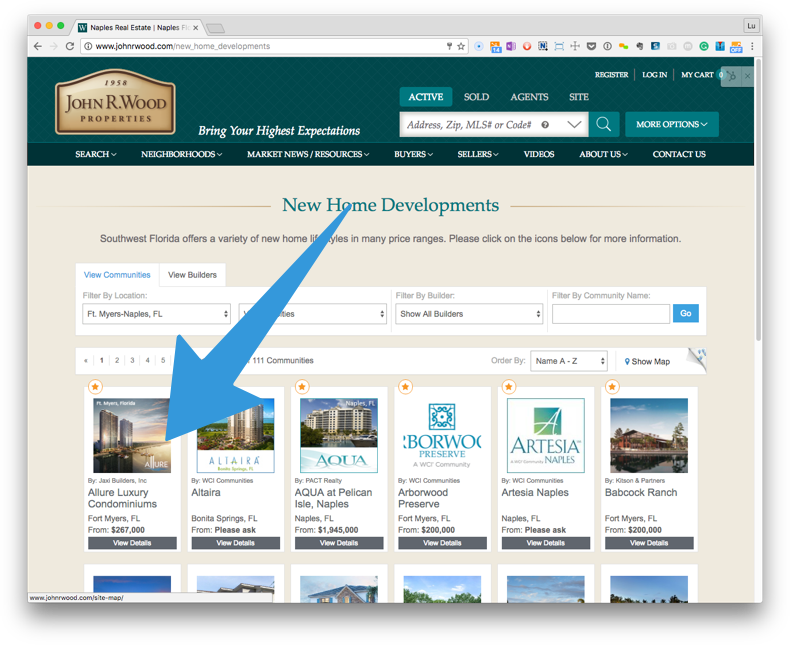The image size is (790, 645).
Task: Click View Details for Arborwood Preserve
Action: pyautogui.click(x=442, y=543)
